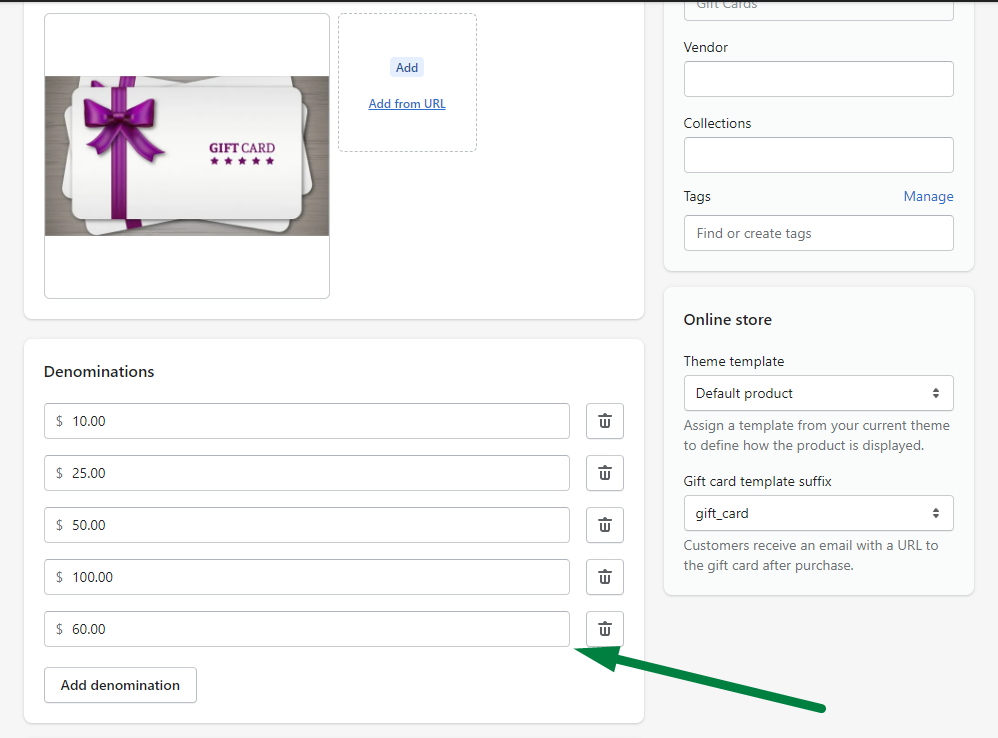
Task: Click the Add denomination button
Action: (120, 685)
